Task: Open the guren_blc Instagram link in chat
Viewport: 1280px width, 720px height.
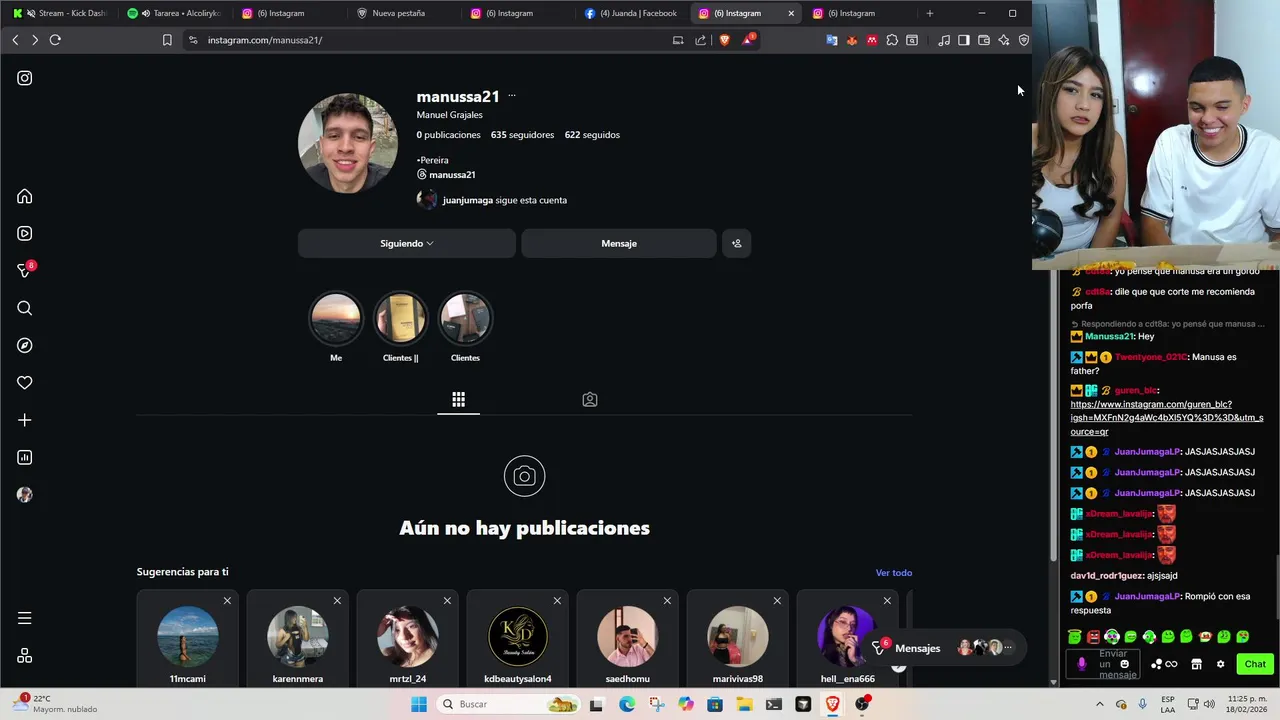Action: click(x=1166, y=418)
